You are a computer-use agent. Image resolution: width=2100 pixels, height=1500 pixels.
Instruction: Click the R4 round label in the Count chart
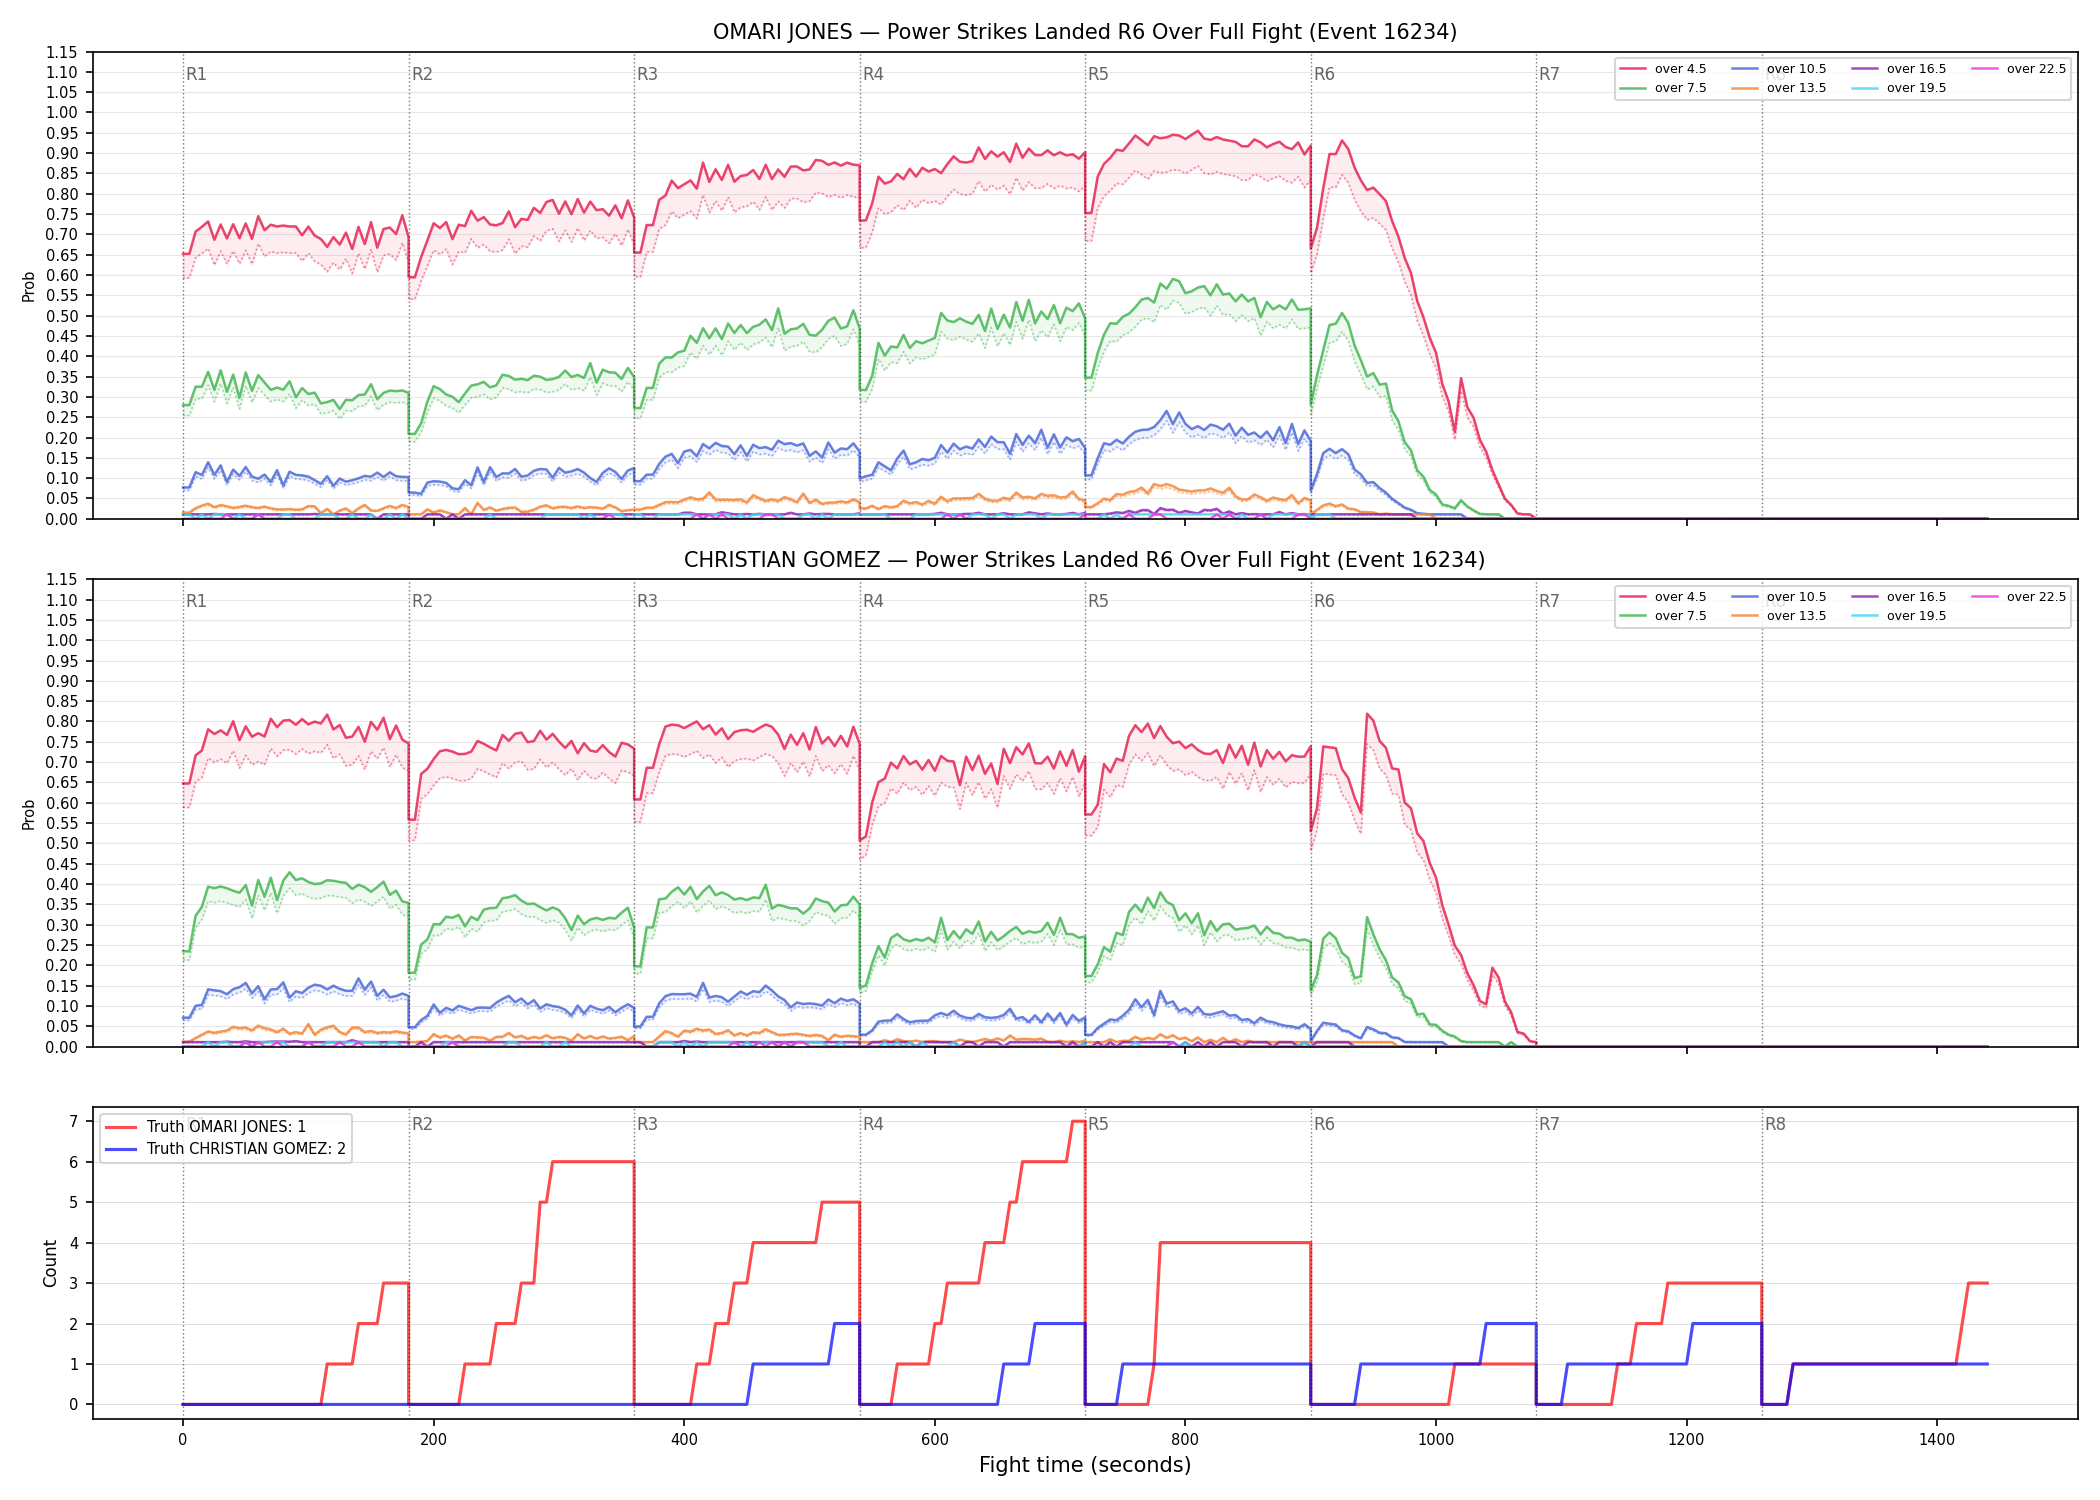pyautogui.click(x=873, y=1124)
